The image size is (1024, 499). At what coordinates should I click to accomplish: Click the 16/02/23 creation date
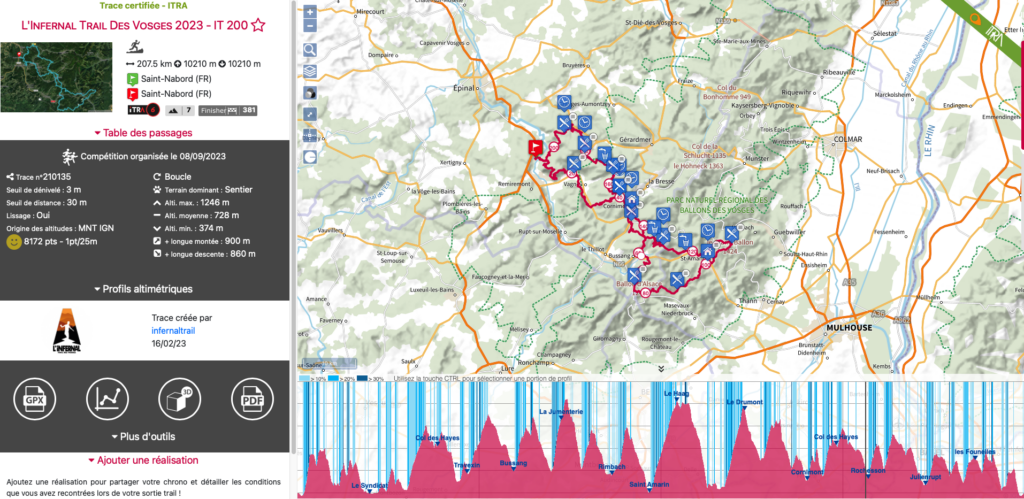tap(170, 342)
